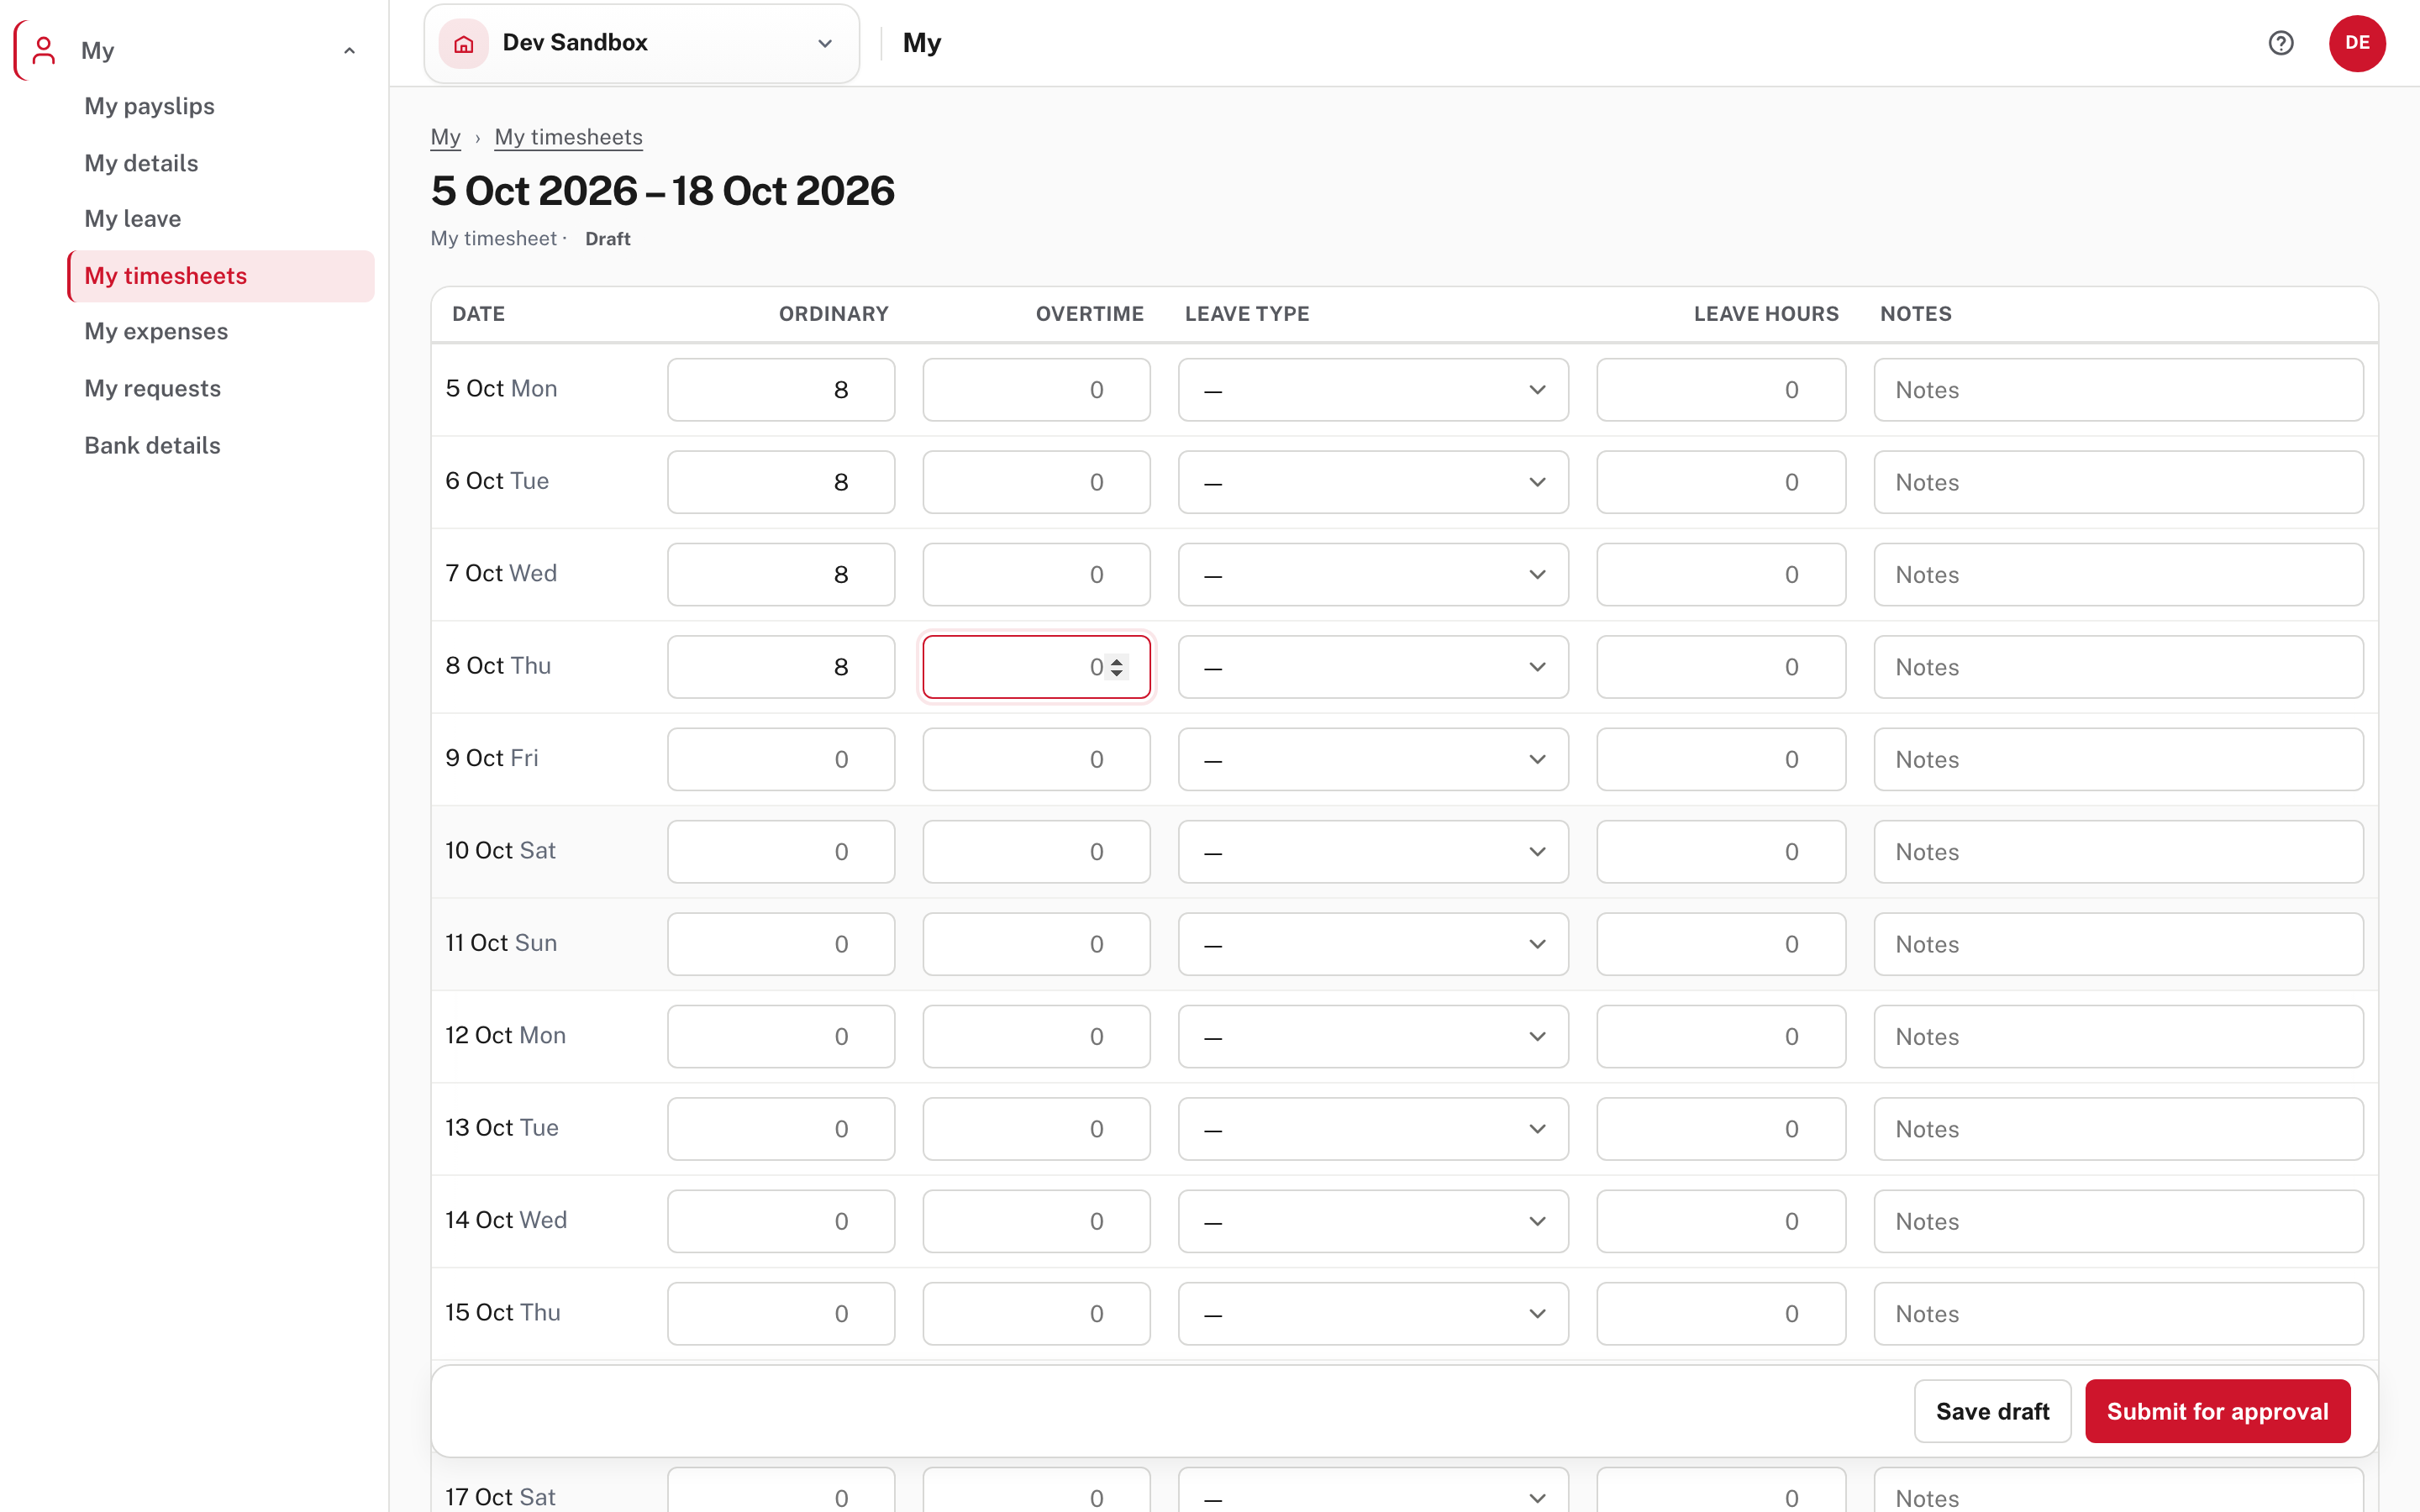Viewport: 2420px width, 1512px height.
Task: Open the DE user avatar menu
Action: click(2356, 43)
